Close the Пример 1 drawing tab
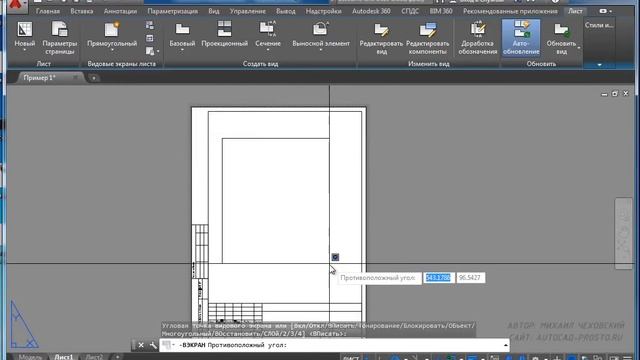This screenshot has width=640, height=360. (76, 77)
